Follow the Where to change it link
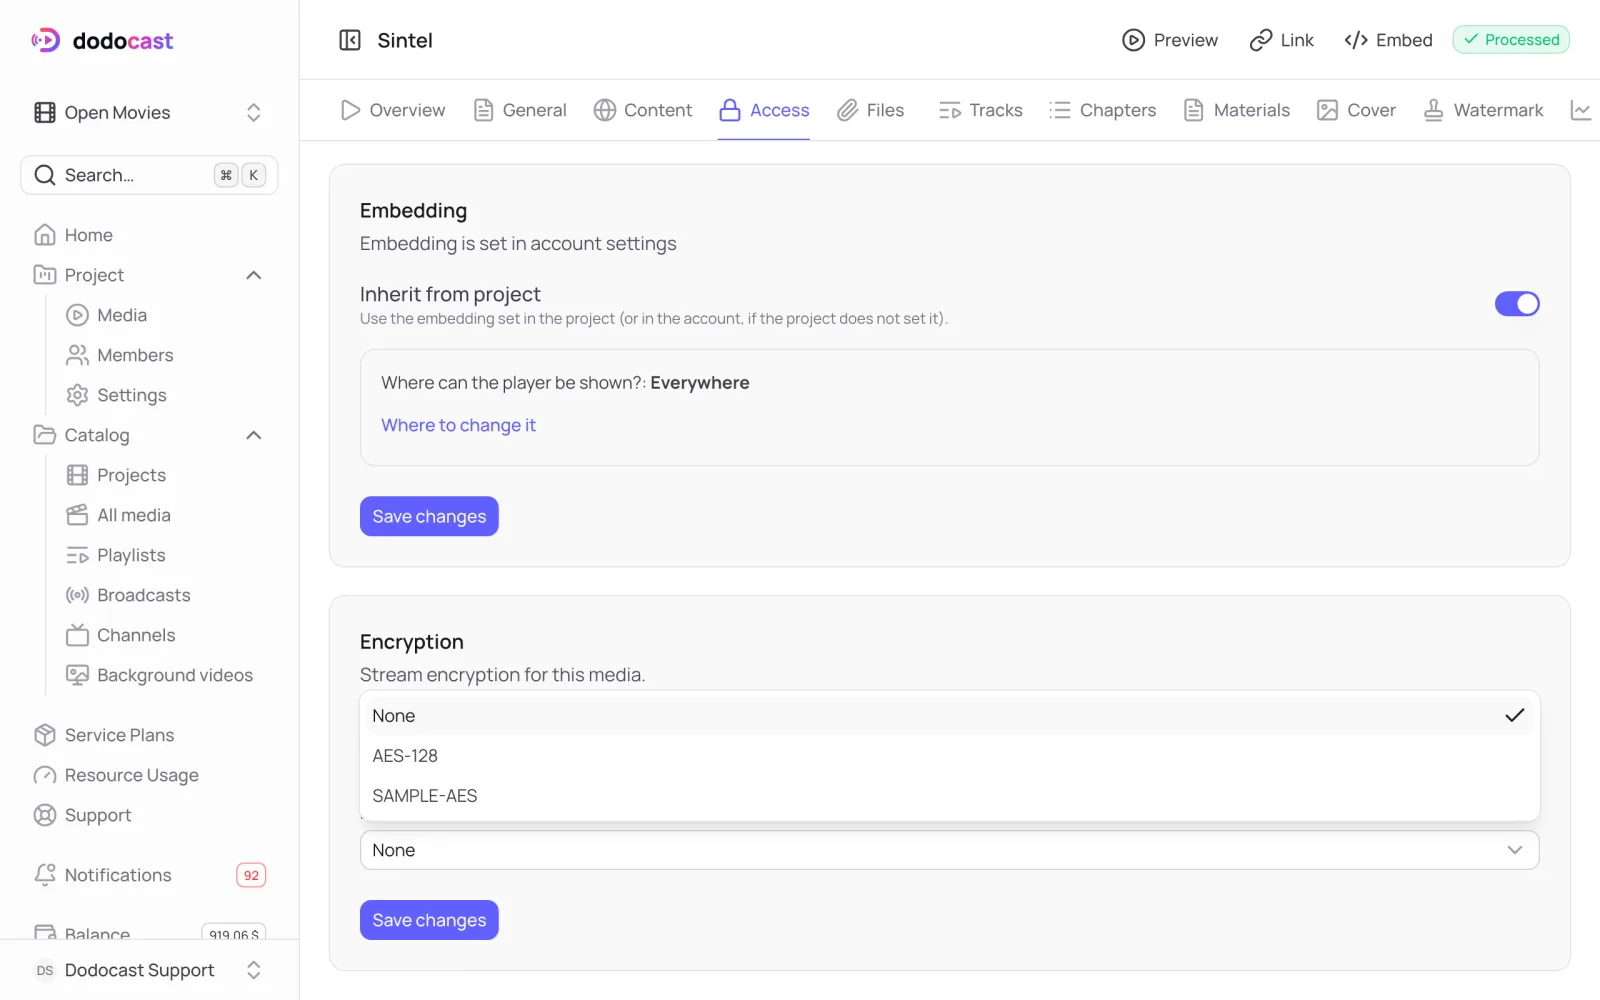This screenshot has width=1600, height=1000. [458, 425]
